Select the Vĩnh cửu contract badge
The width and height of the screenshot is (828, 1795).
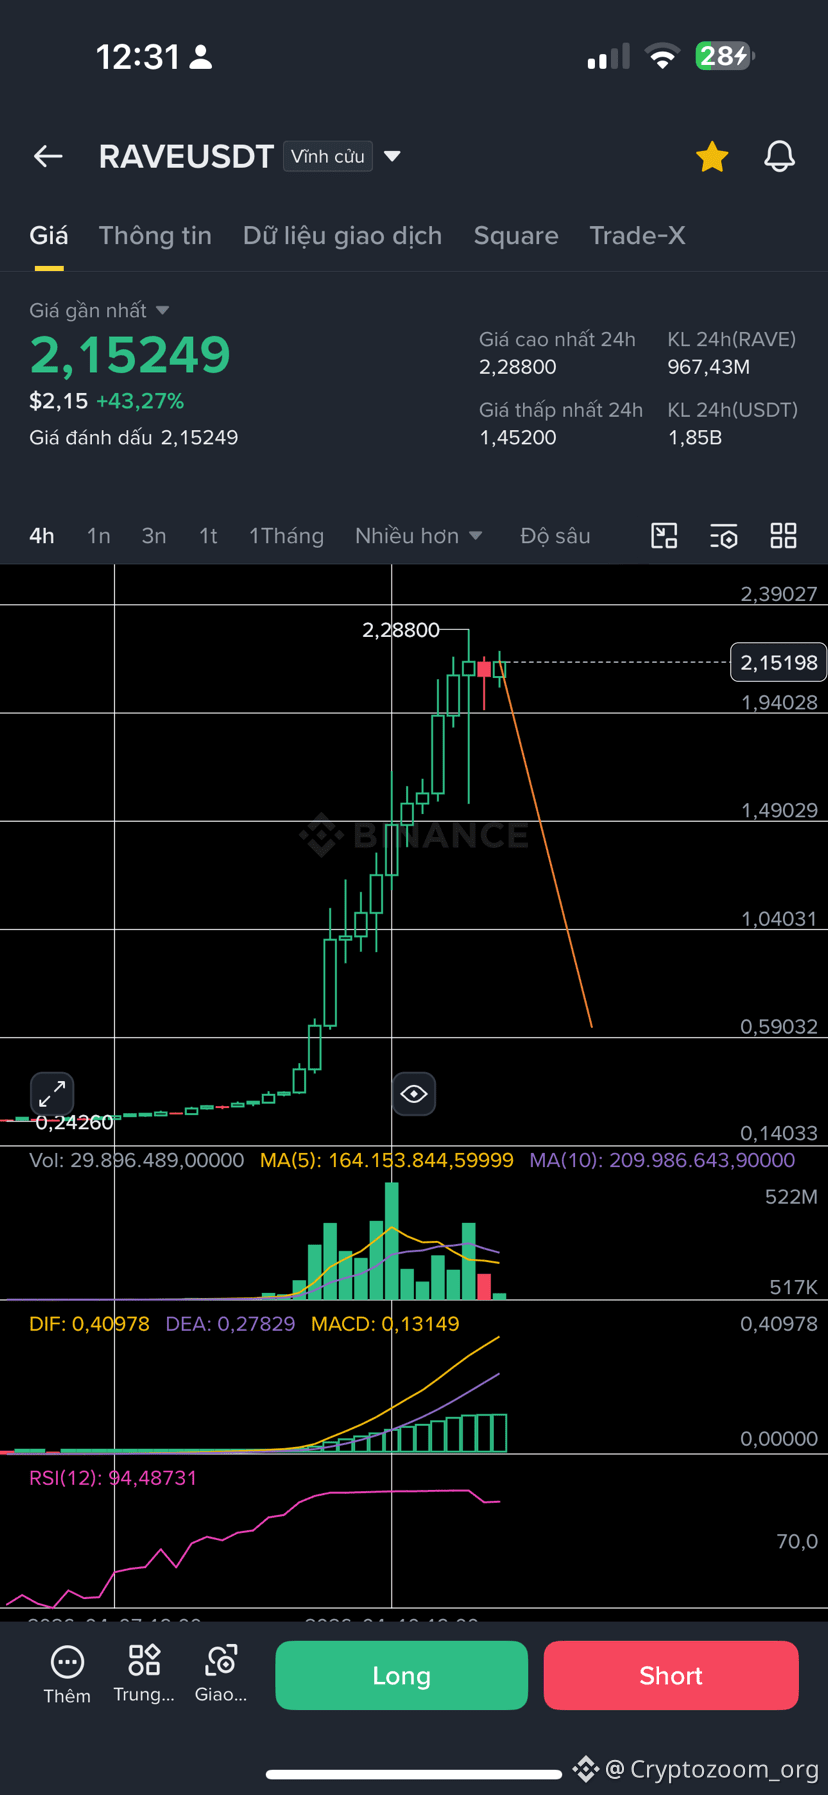[328, 156]
